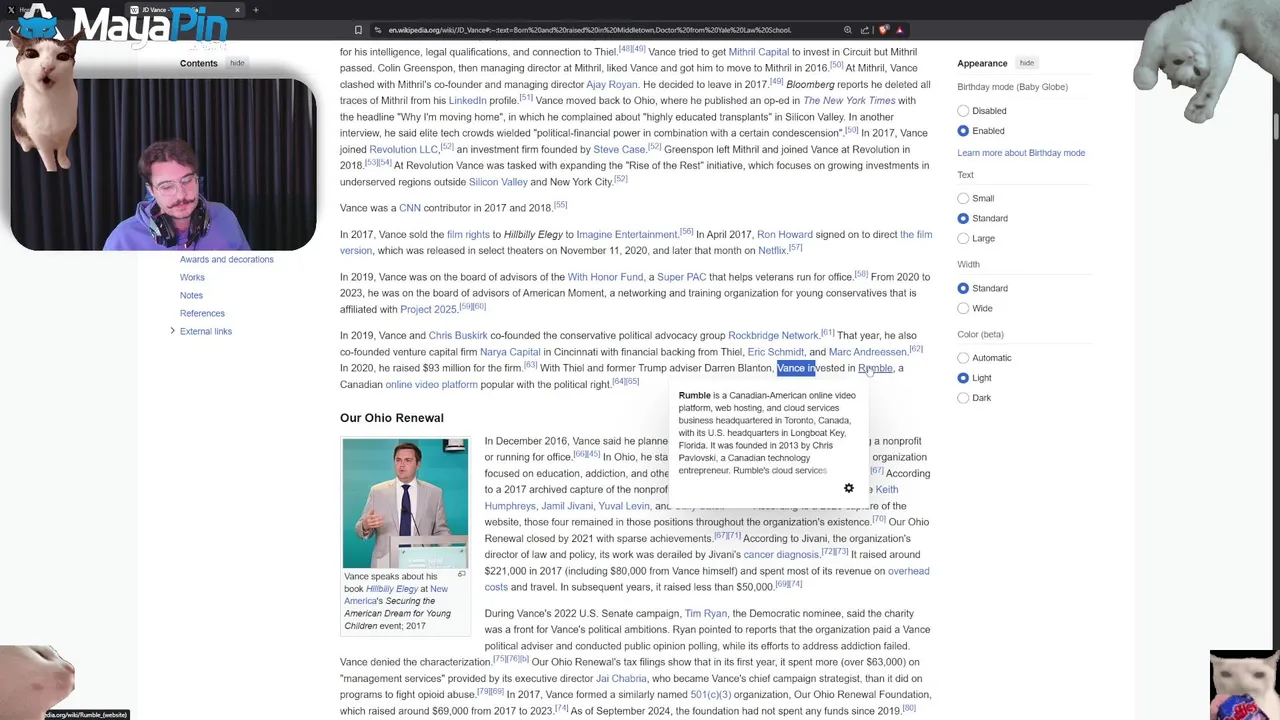Open a new tab with plus icon
Image resolution: width=1280 pixels, height=720 pixels.
pyautogui.click(x=255, y=10)
